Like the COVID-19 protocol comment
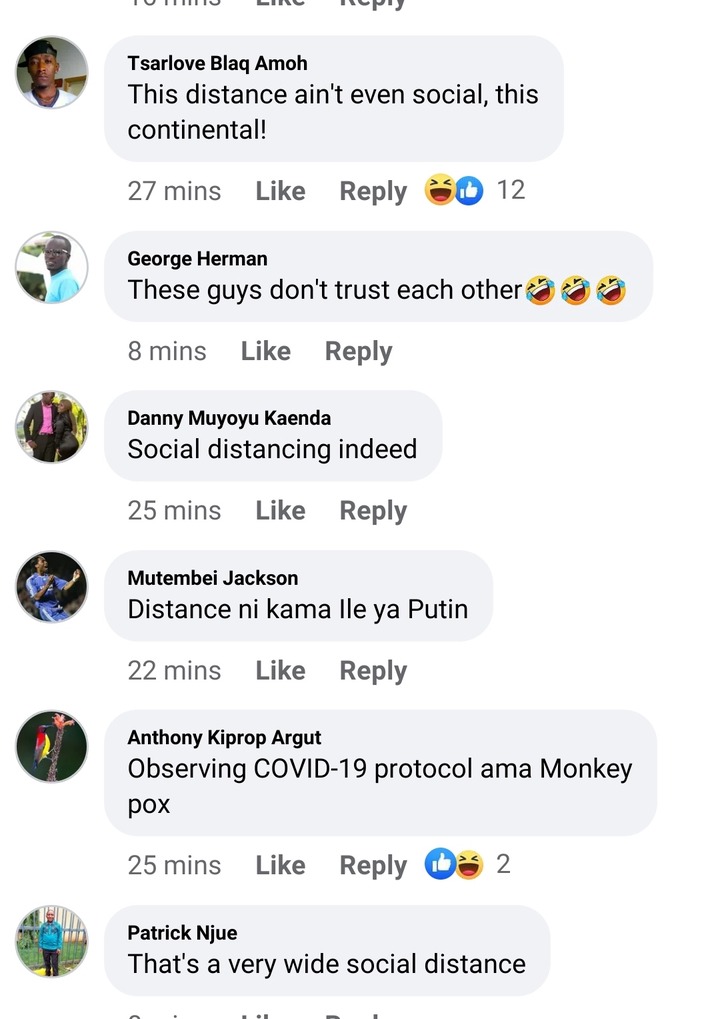 point(280,866)
